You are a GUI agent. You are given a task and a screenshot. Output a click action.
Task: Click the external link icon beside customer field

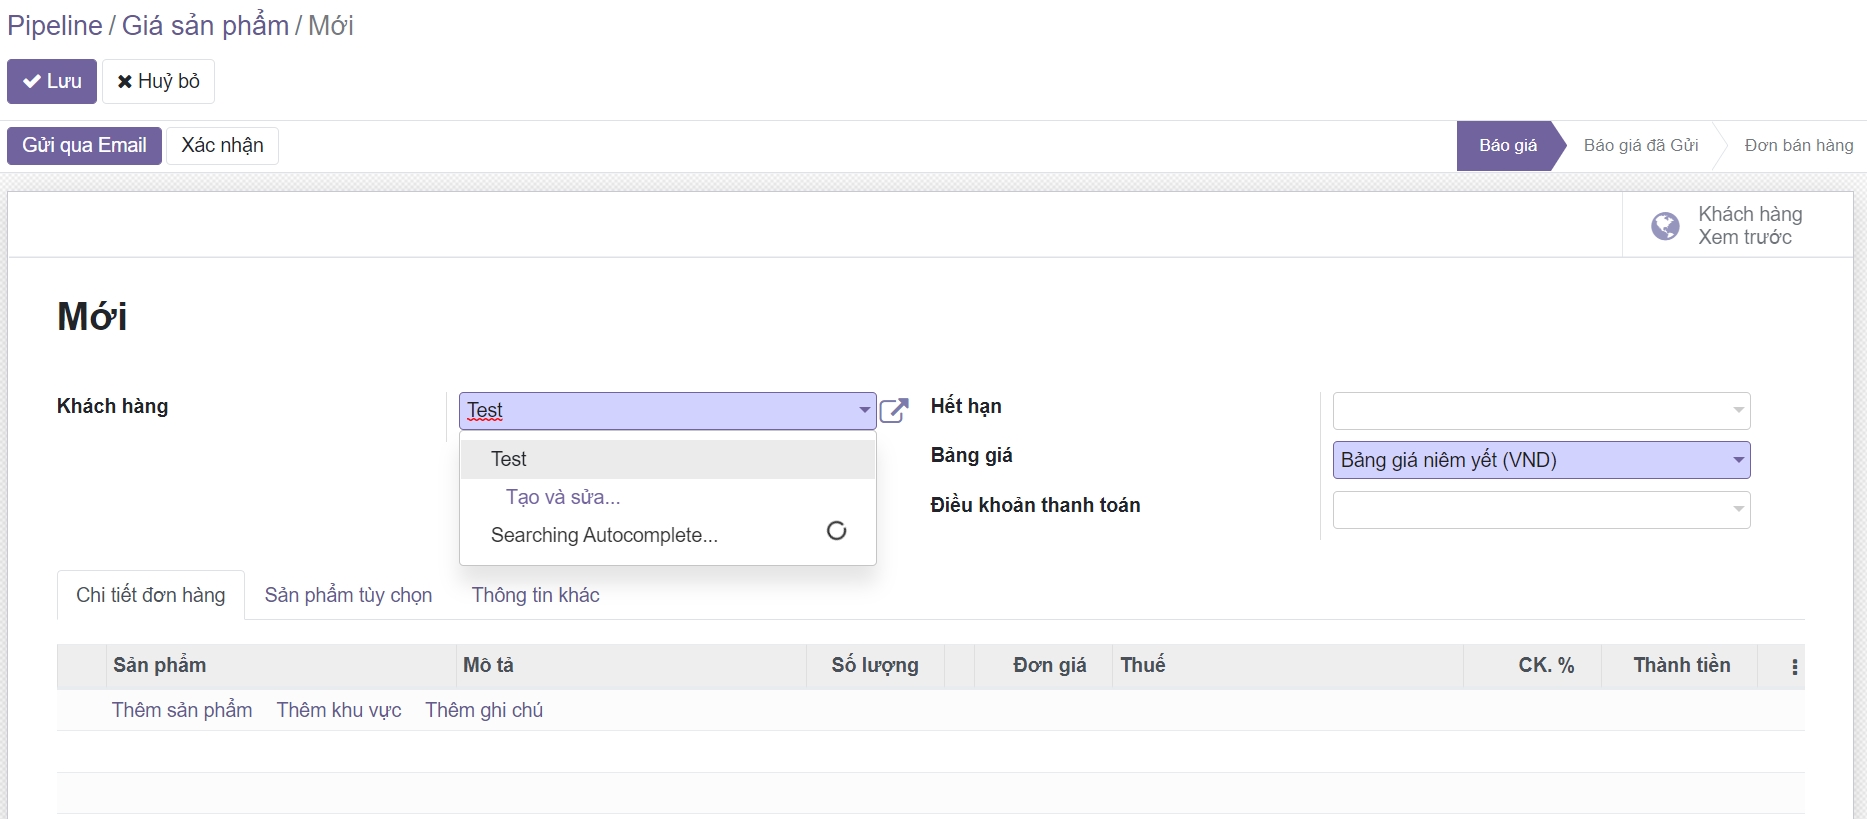(893, 411)
